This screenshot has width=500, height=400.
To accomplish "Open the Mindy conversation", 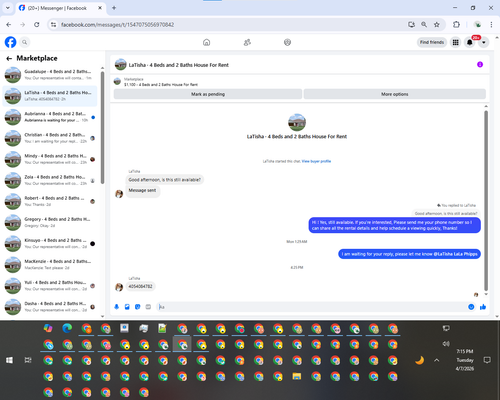I will (x=50, y=159).
